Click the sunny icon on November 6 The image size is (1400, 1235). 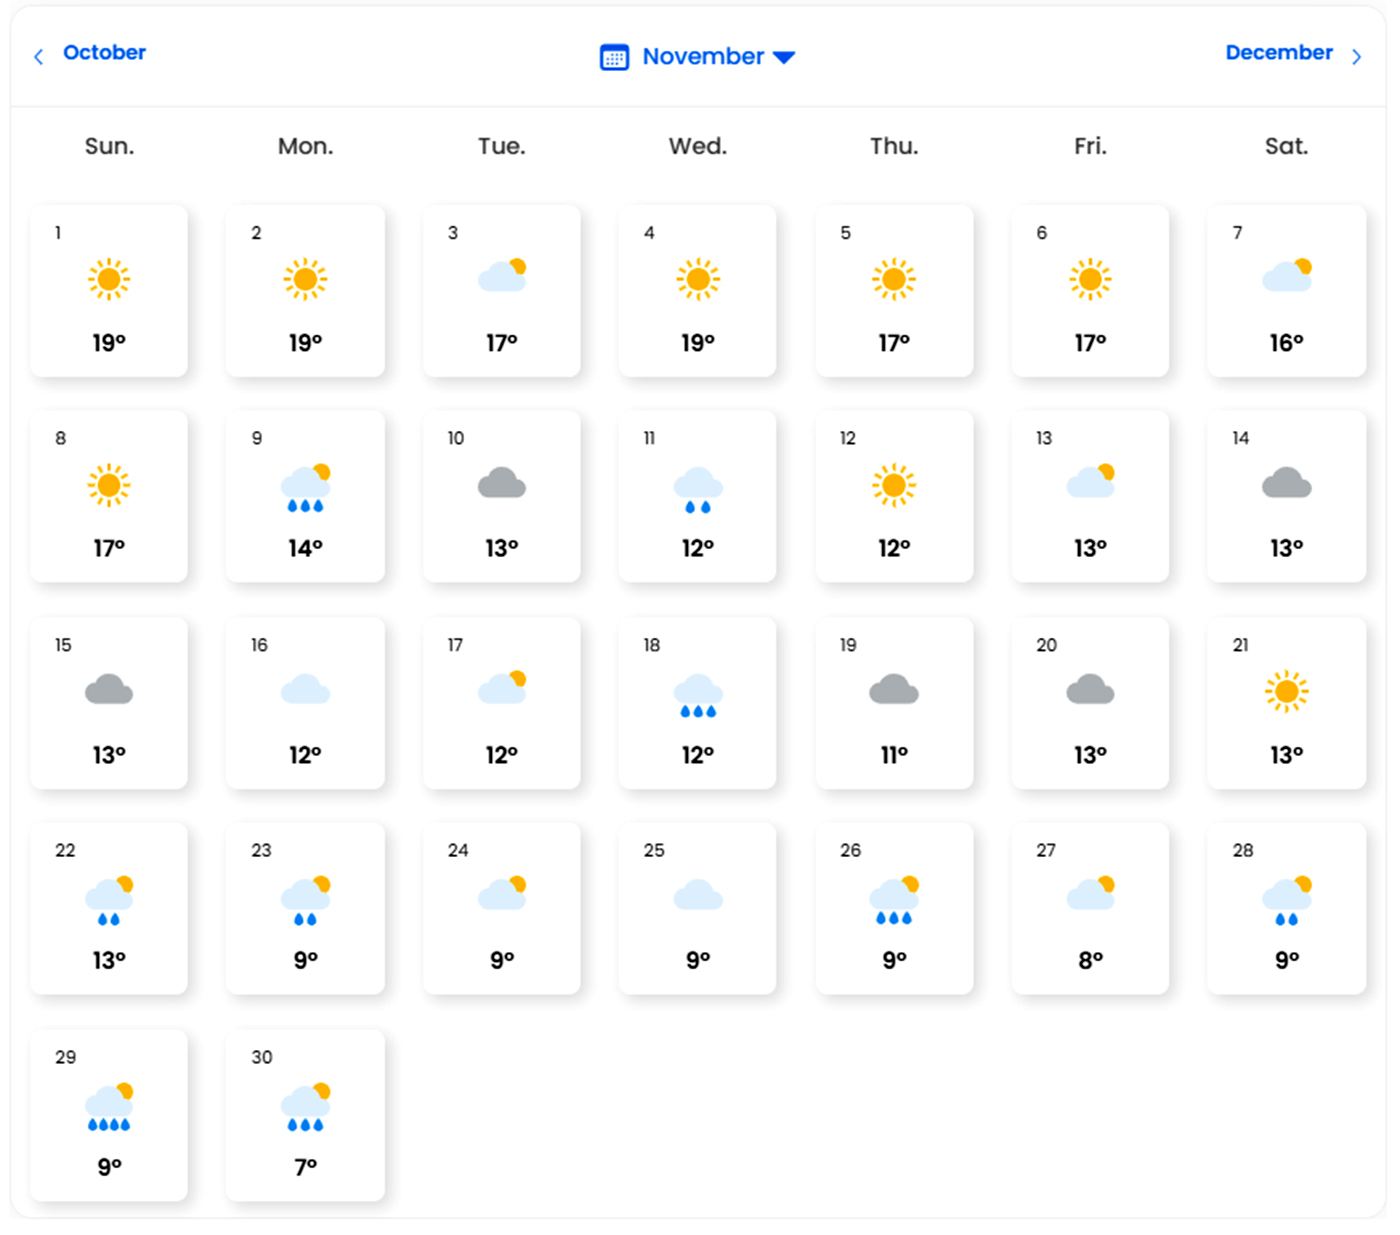point(1090,279)
